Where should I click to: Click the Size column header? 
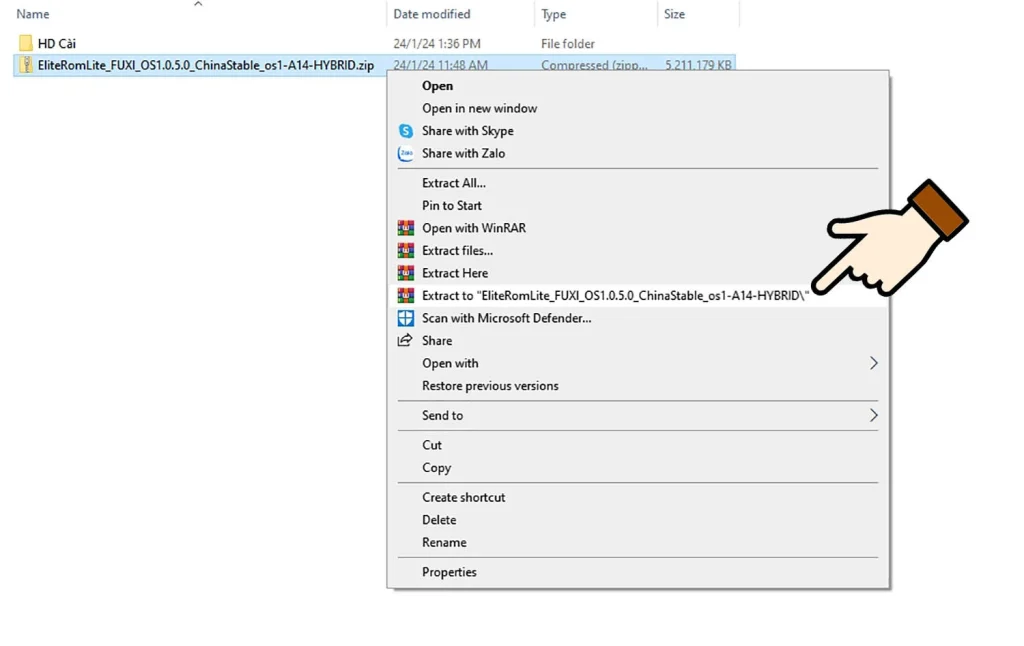pyautogui.click(x=674, y=14)
